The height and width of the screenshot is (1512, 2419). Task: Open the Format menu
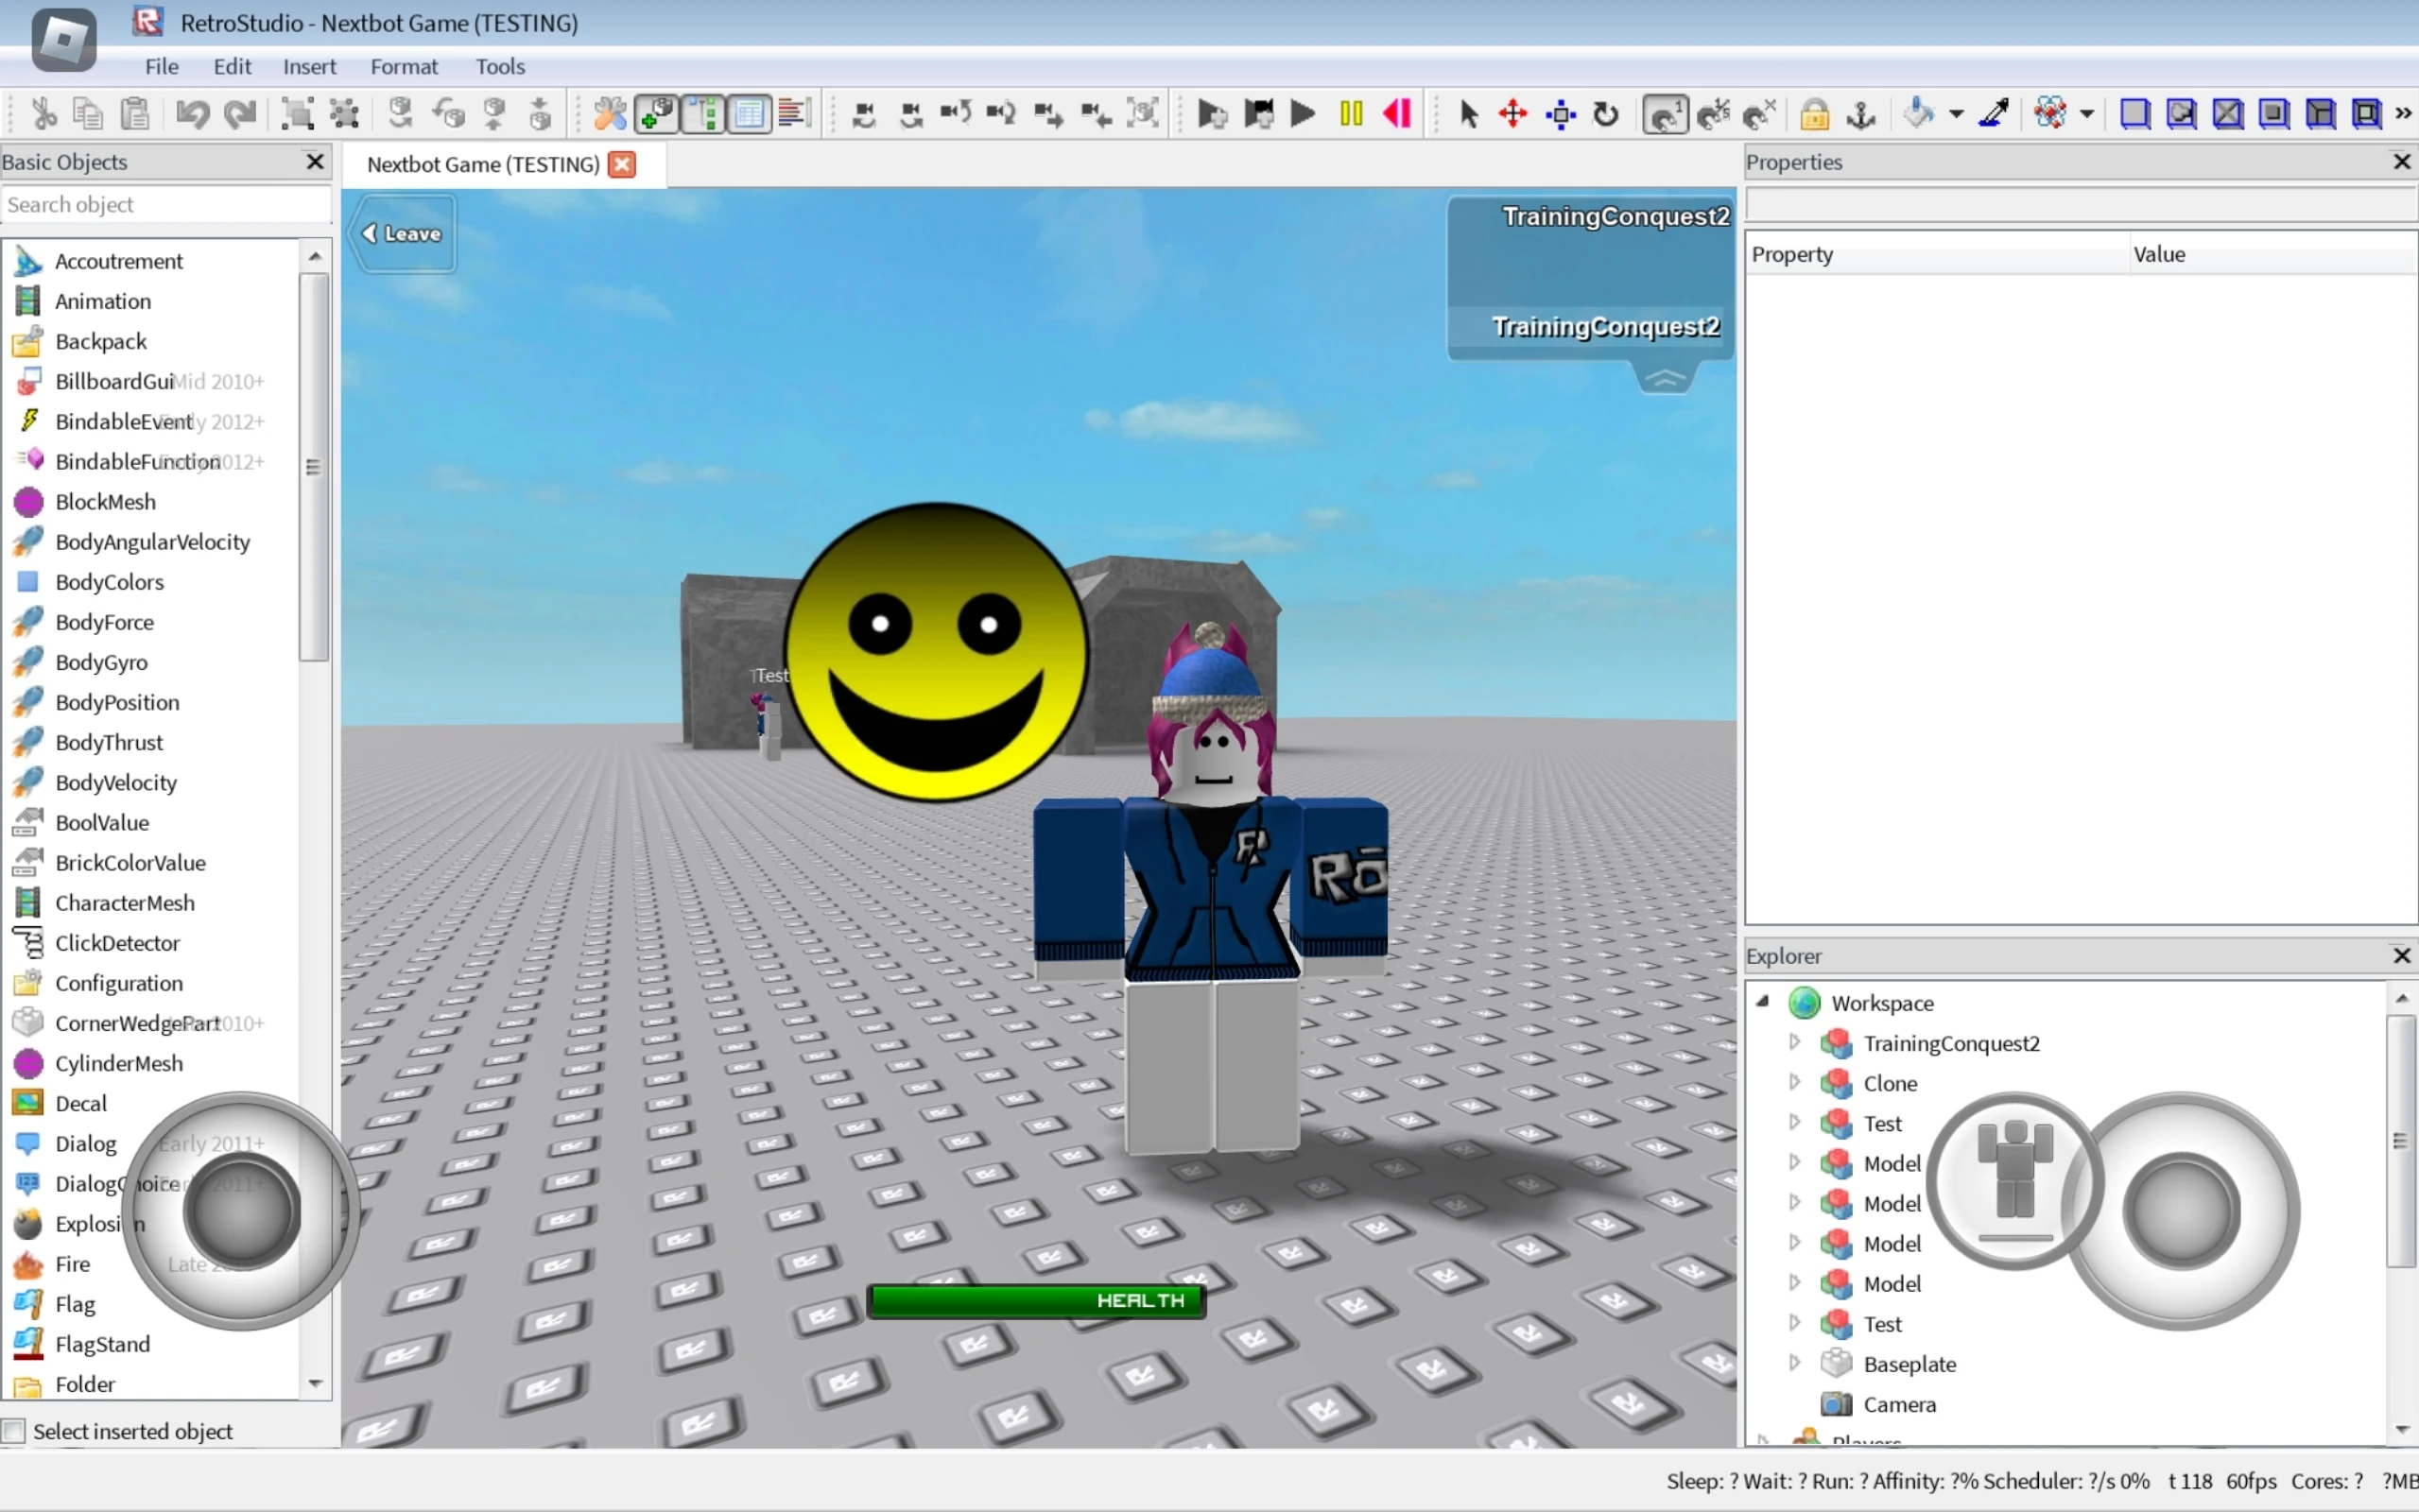404,66
